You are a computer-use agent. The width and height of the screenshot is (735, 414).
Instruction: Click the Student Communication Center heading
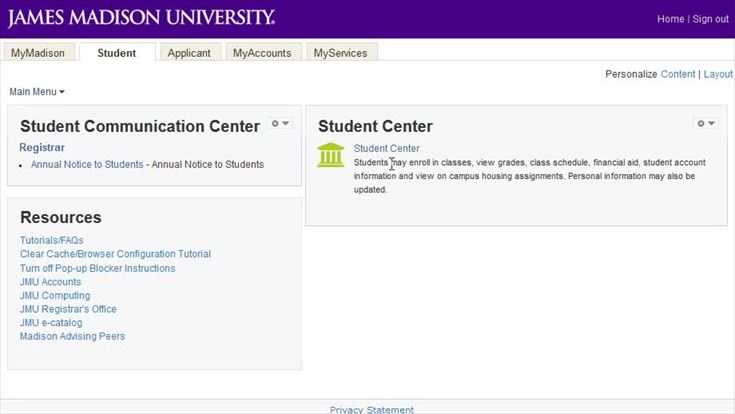pyautogui.click(x=140, y=126)
